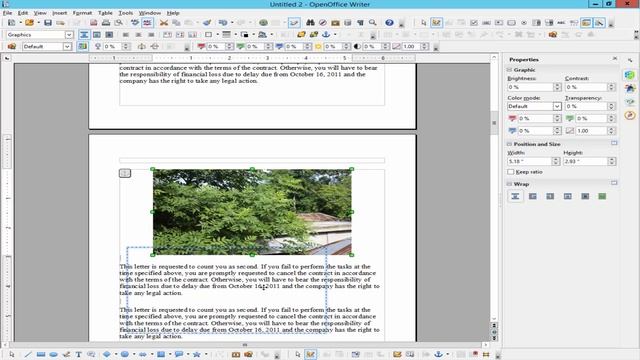640x360 pixels.
Task: Click the Change Anchor icon in the frame toolbar
Action: (x=326, y=35)
